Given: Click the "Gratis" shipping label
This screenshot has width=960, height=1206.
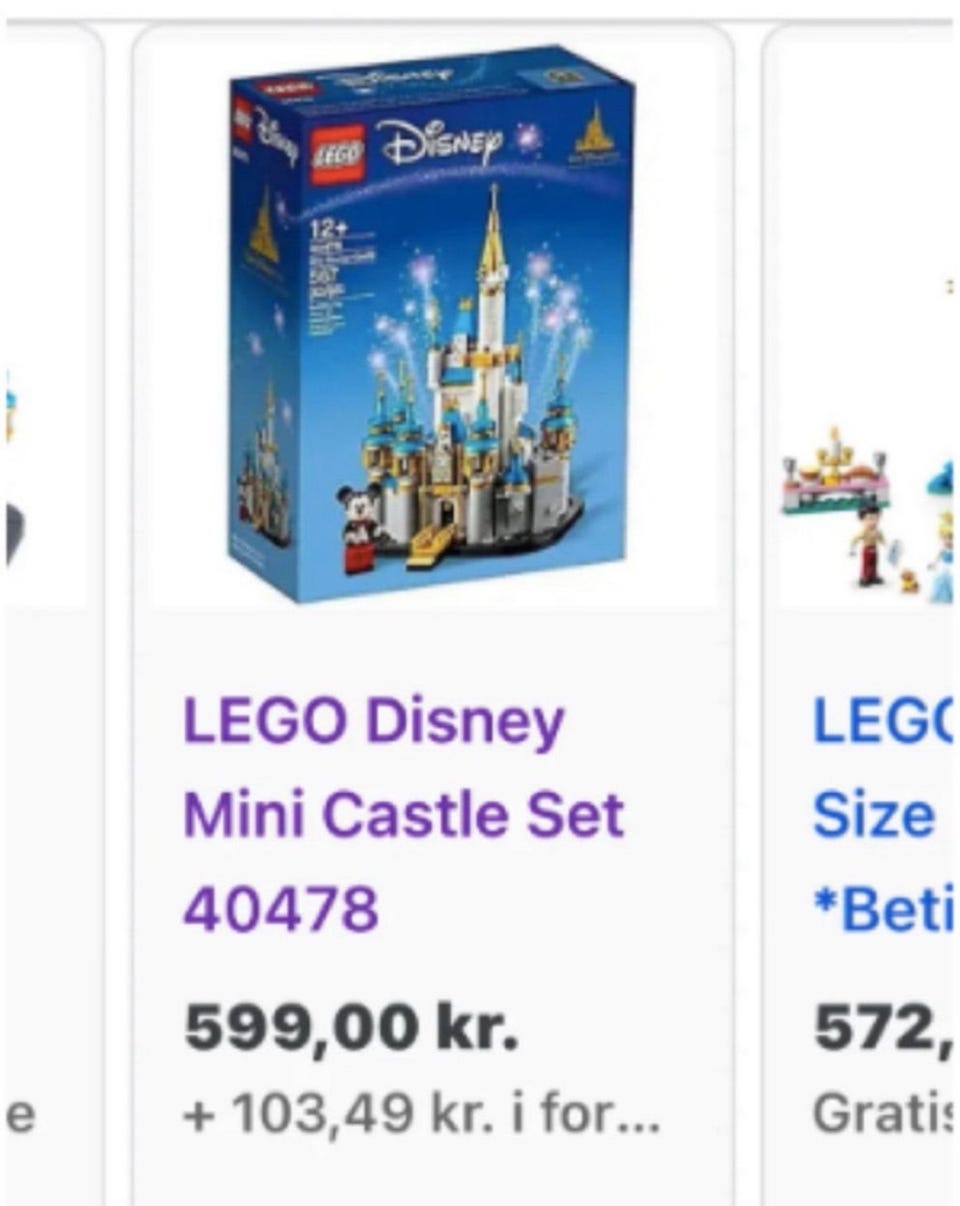Looking at the screenshot, I should point(880,1113).
